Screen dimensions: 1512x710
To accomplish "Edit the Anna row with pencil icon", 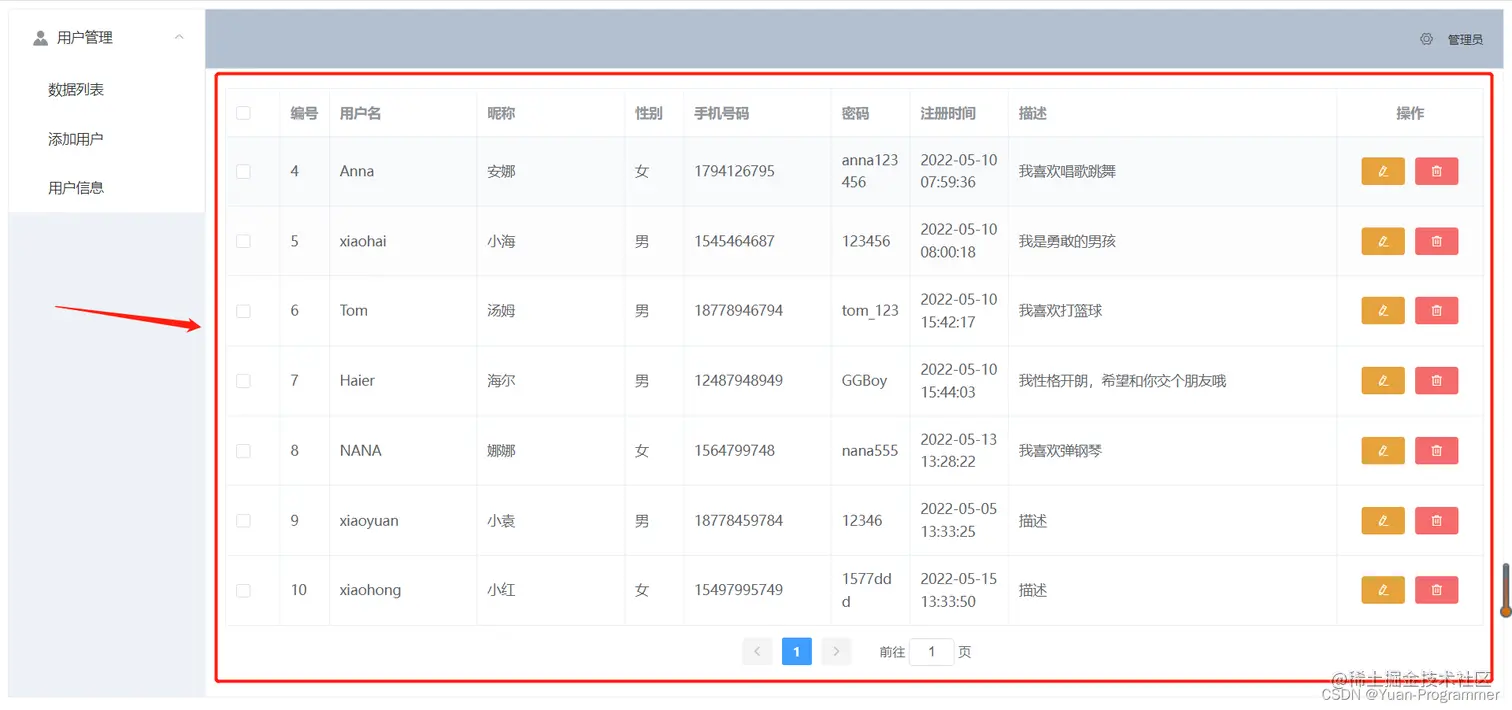I will point(1383,171).
